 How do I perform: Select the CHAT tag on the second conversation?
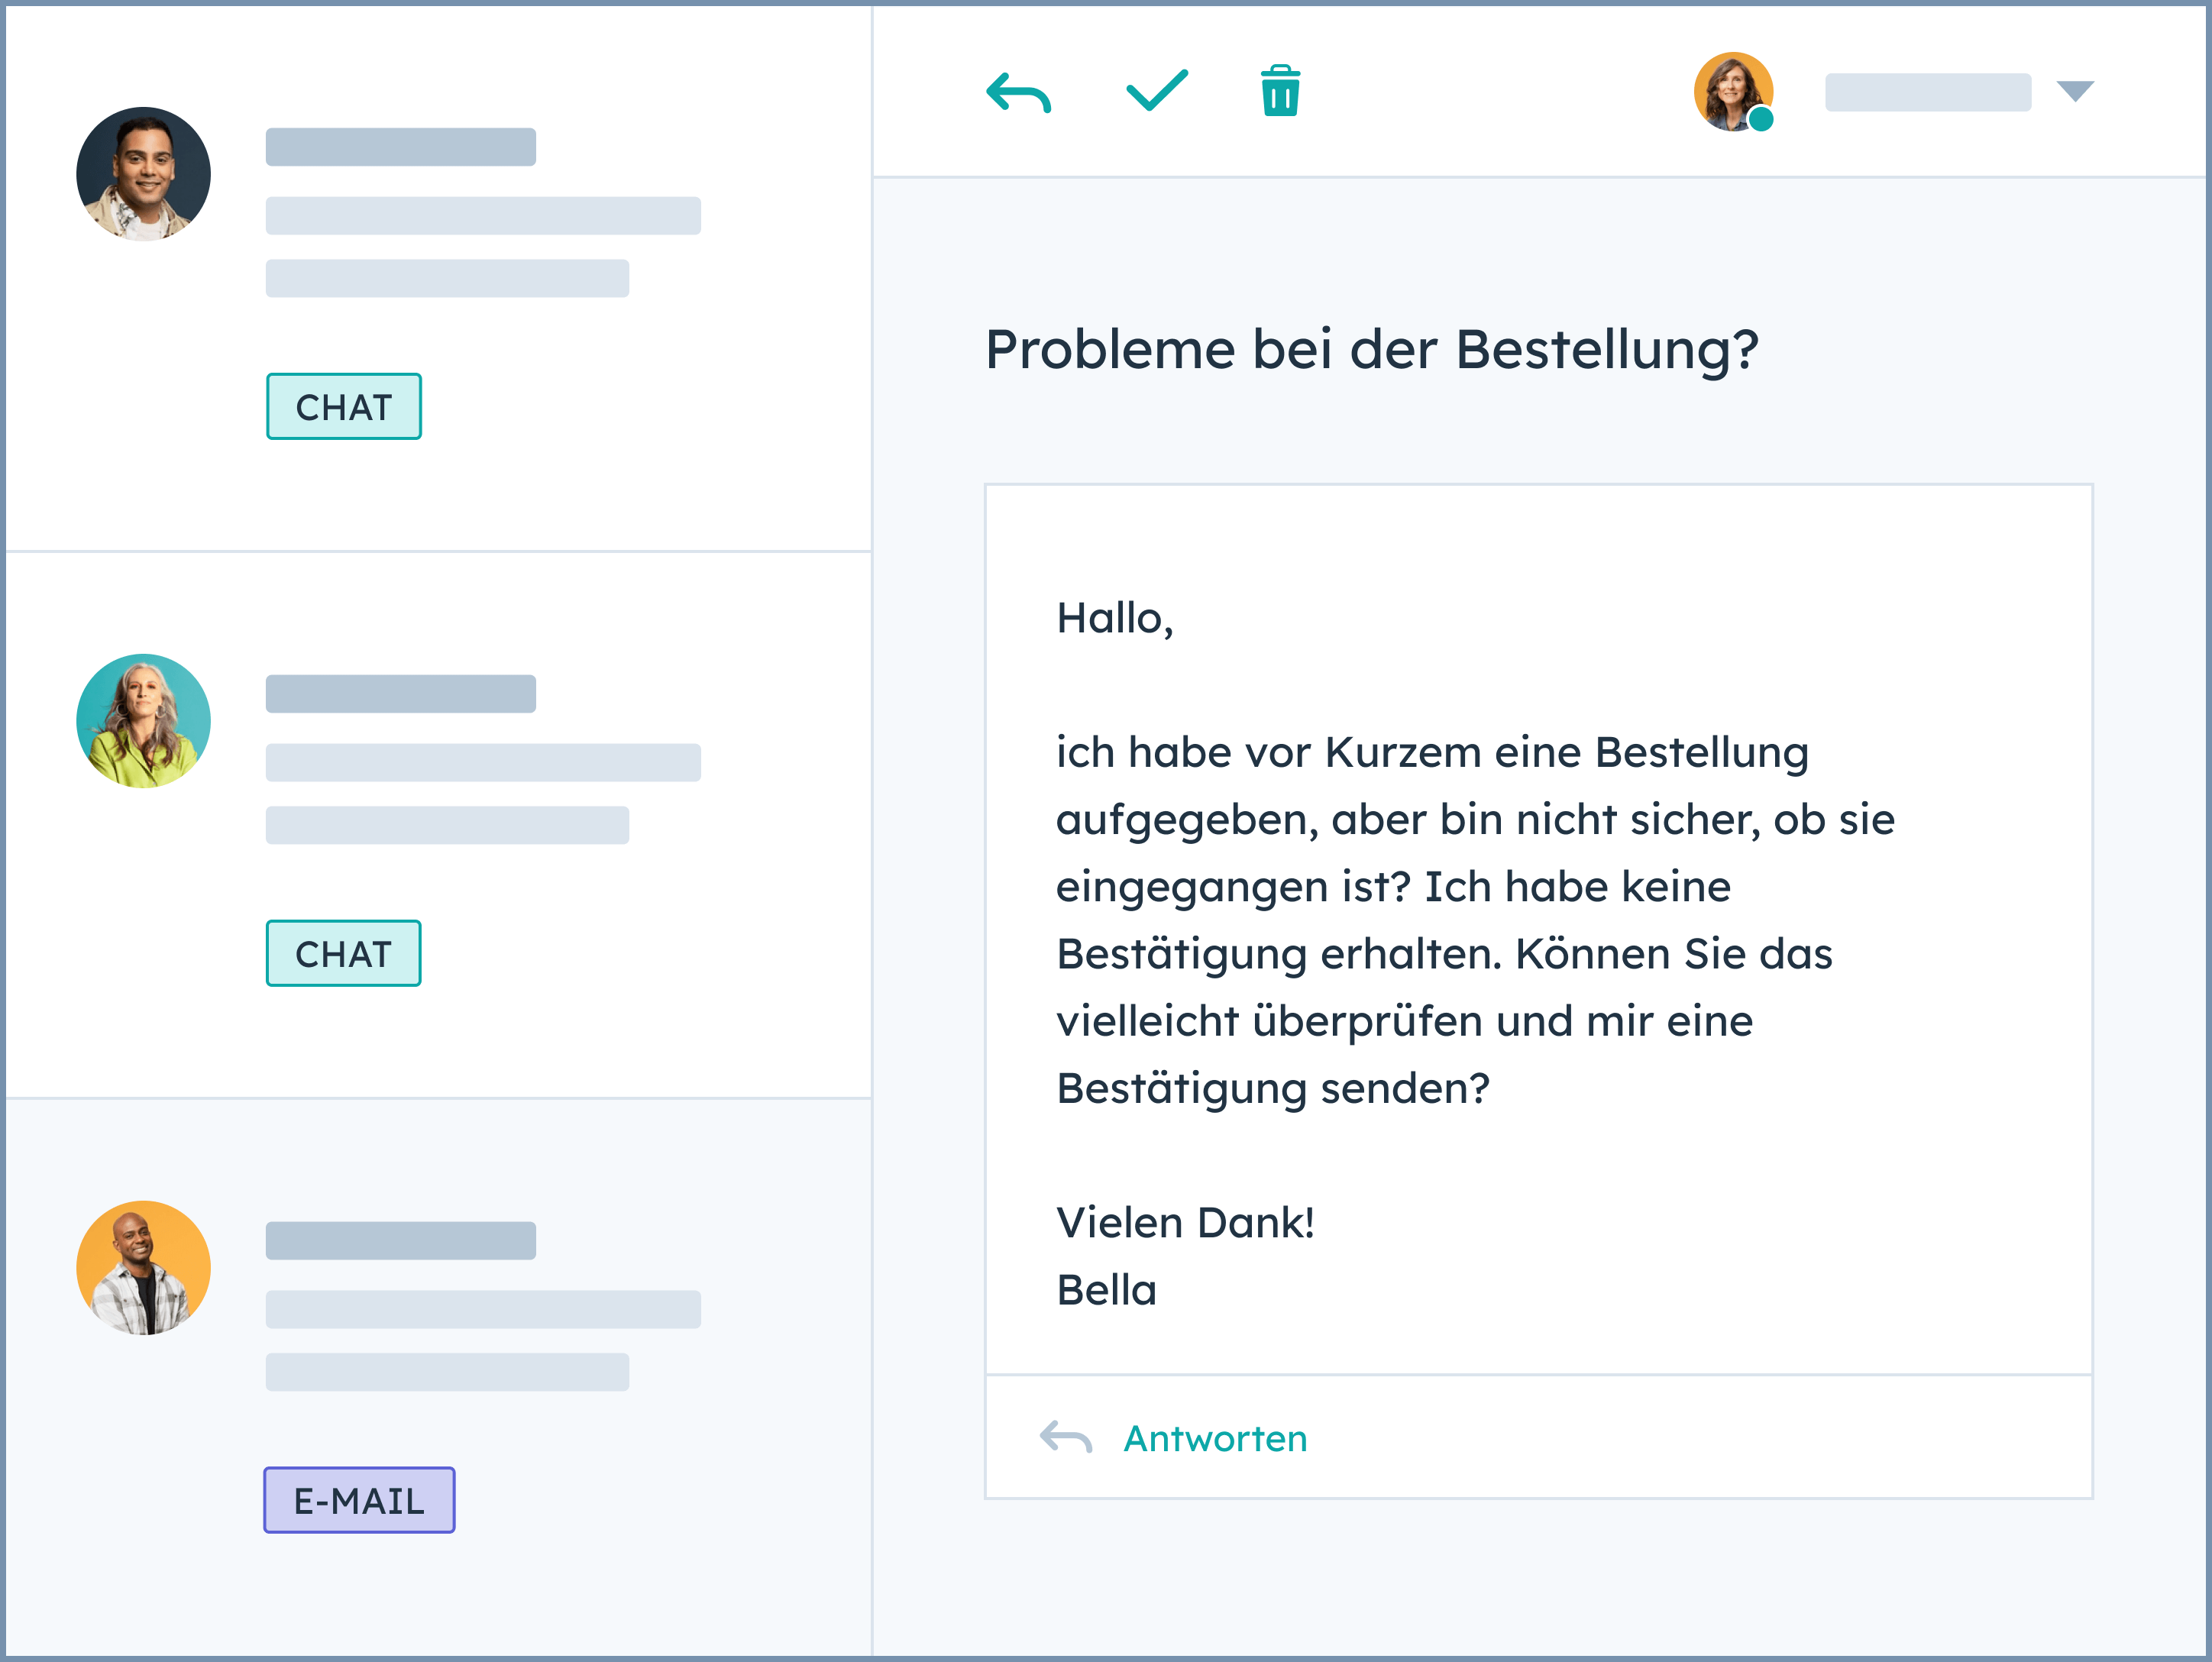pos(343,953)
